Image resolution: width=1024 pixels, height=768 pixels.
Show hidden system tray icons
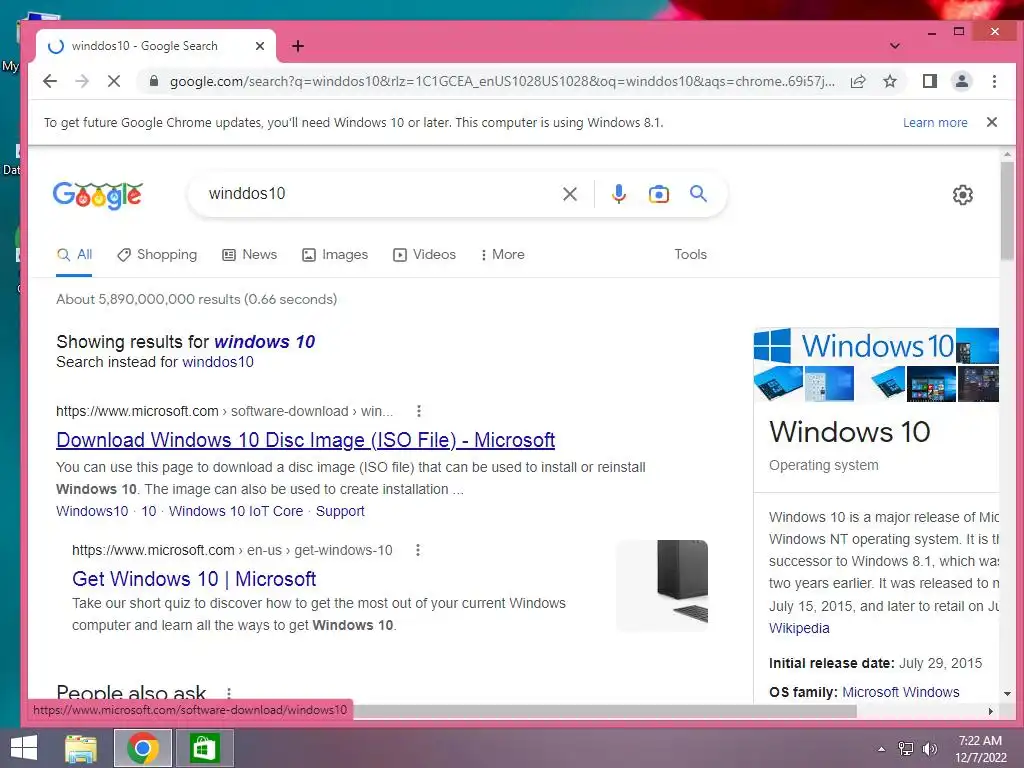(x=882, y=749)
